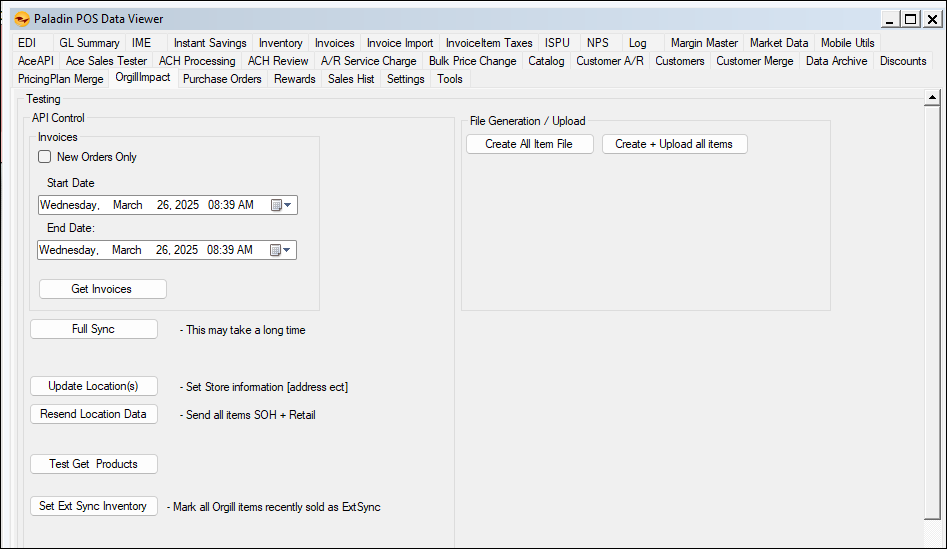Click the day in End Date field
Viewport: 947px width, 549px height.
[x=163, y=250]
